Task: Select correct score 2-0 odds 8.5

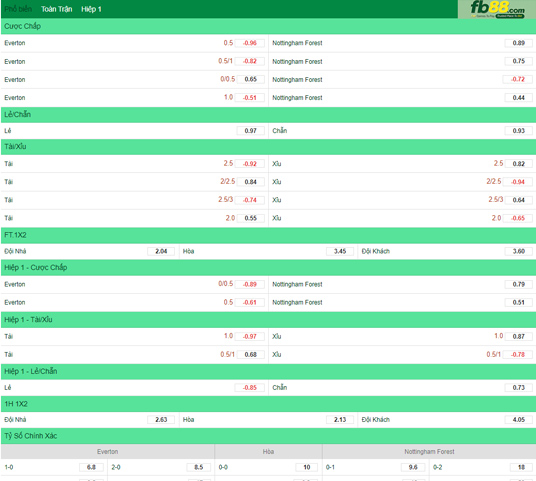Action: coord(199,467)
